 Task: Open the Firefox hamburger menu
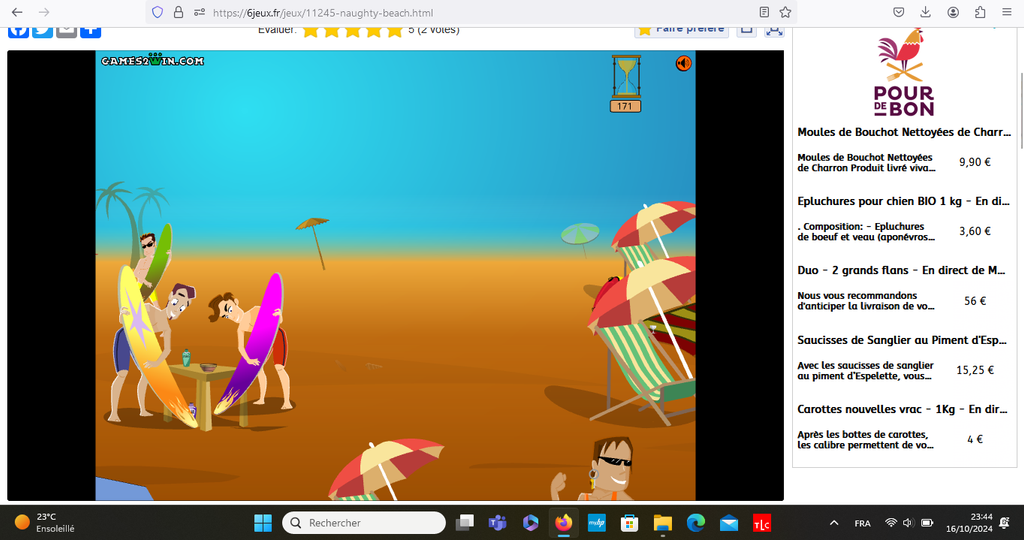click(x=1006, y=12)
